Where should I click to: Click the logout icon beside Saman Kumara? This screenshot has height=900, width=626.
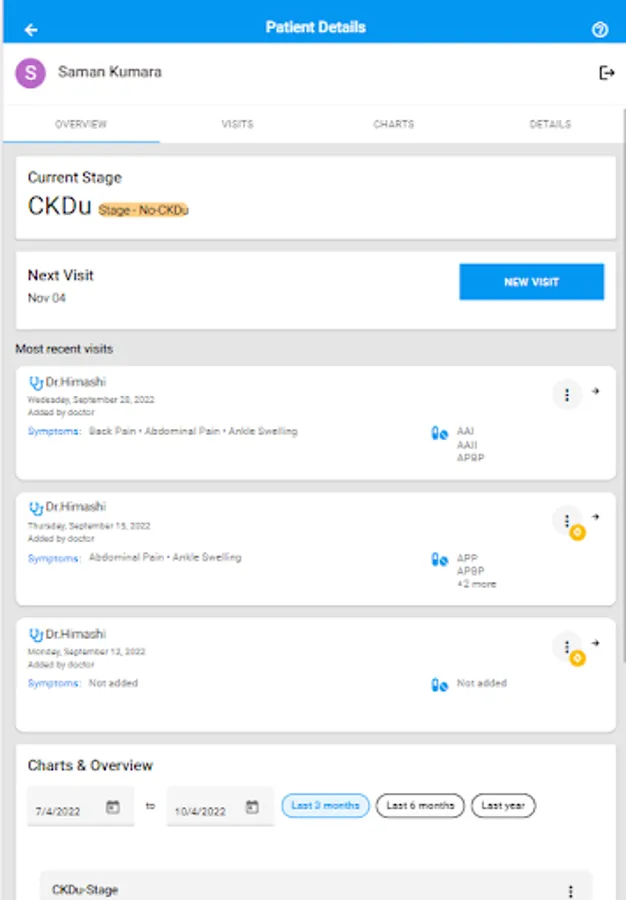pos(606,73)
